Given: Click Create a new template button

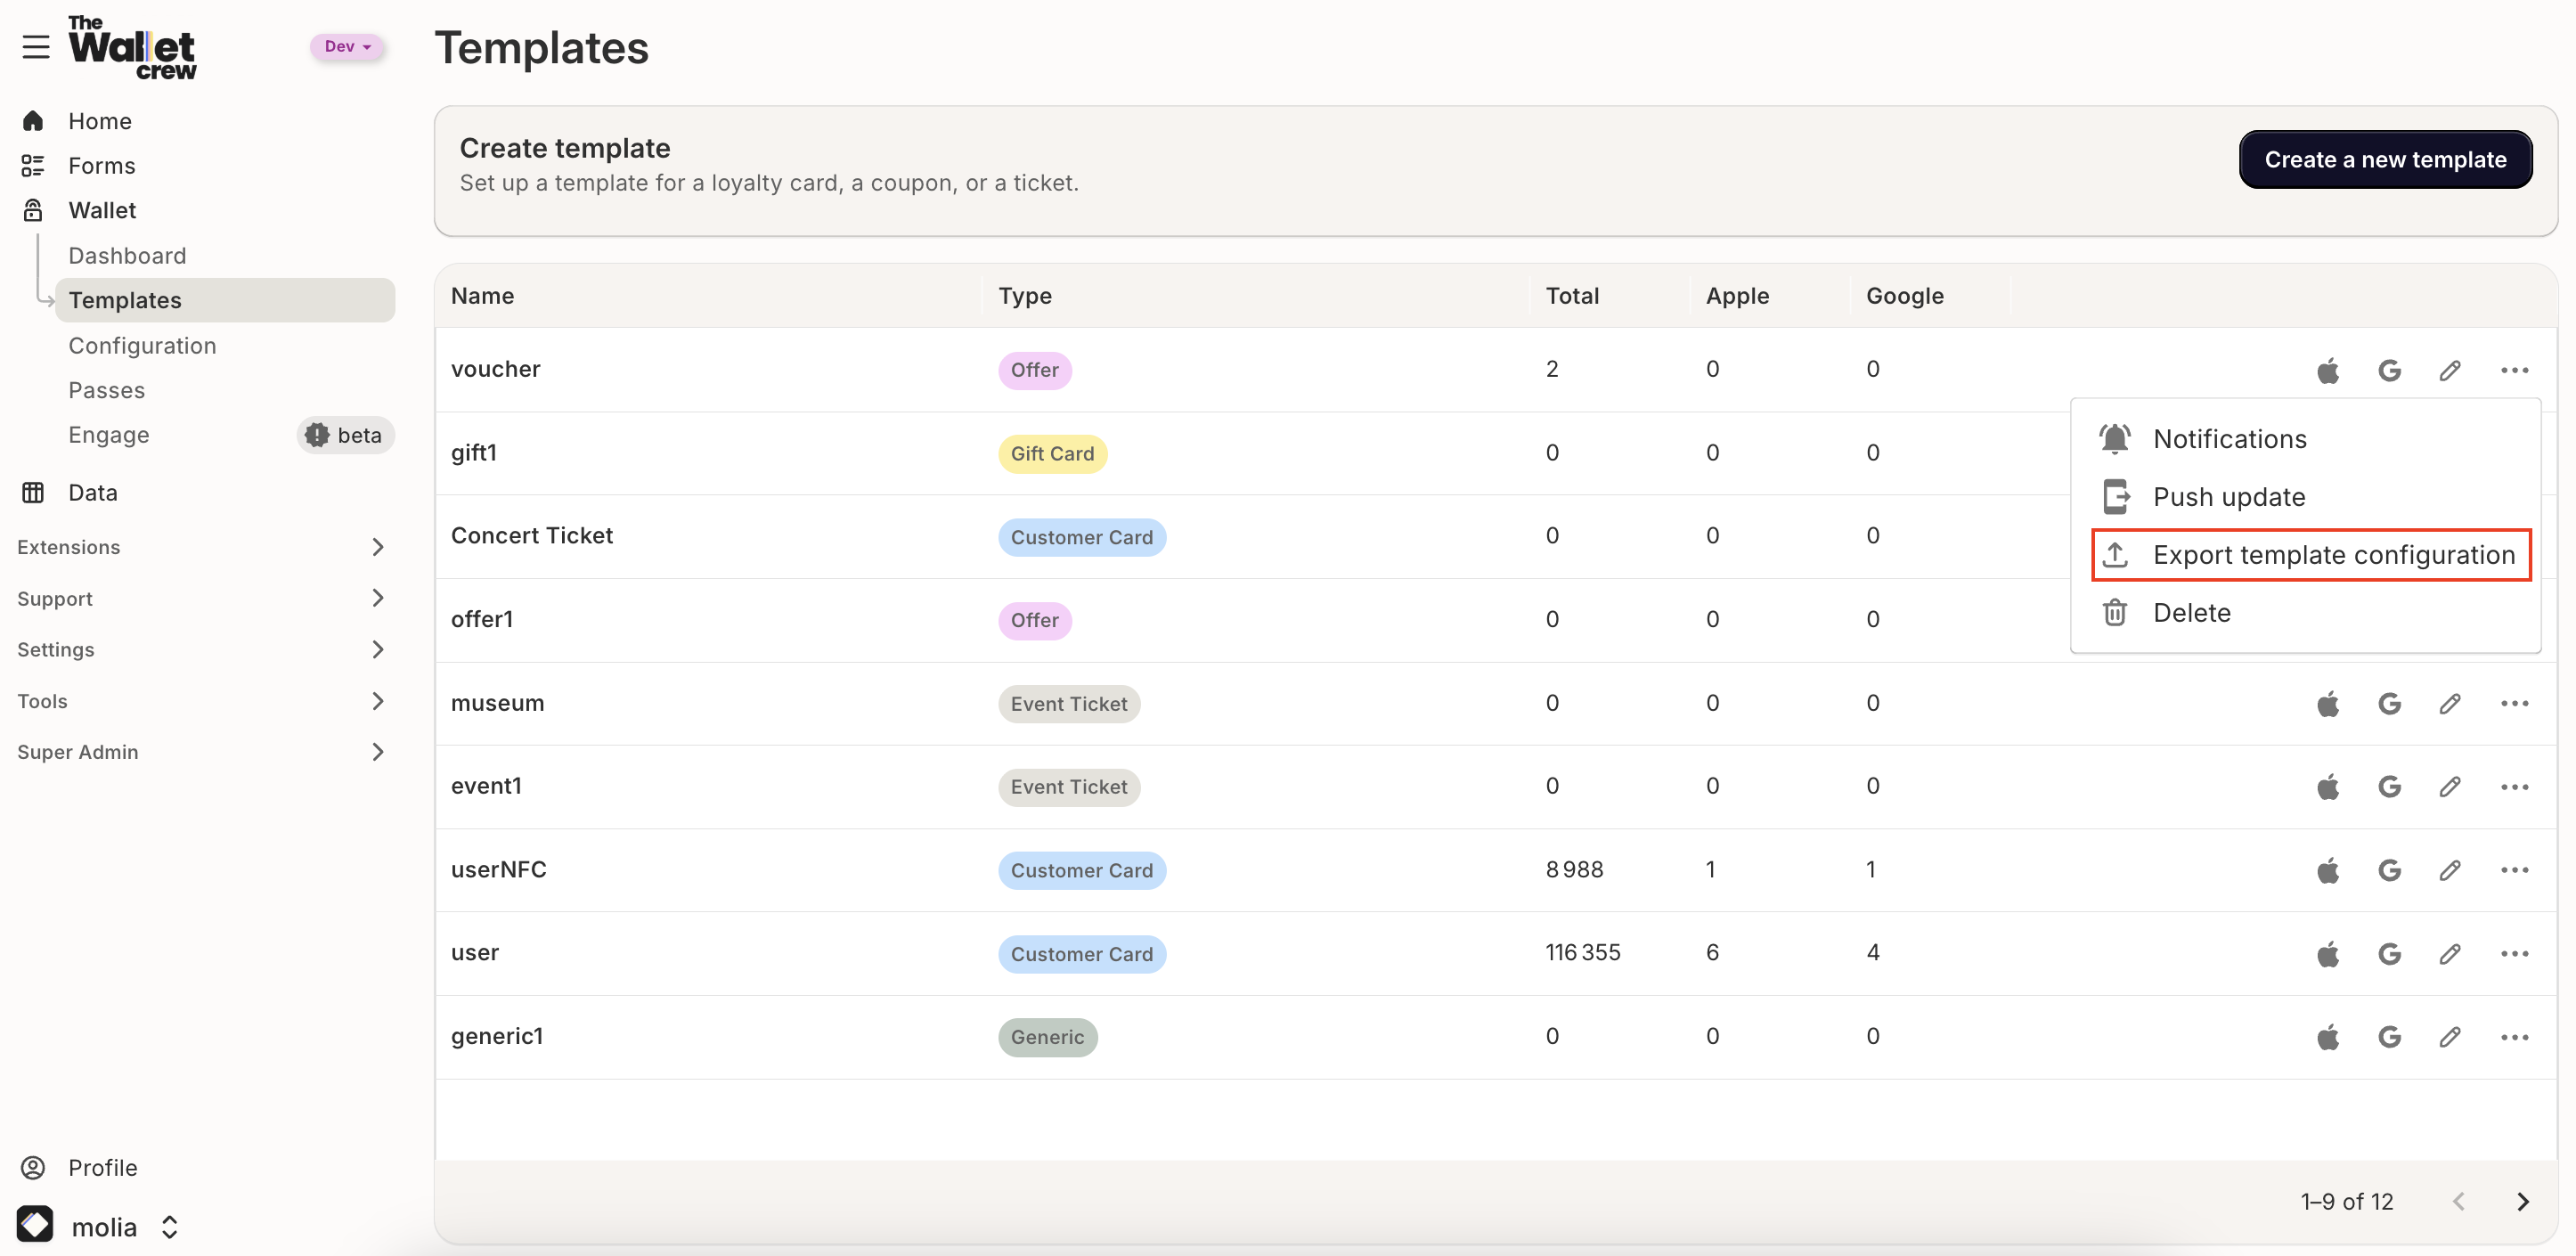Looking at the screenshot, I should click(x=2385, y=159).
